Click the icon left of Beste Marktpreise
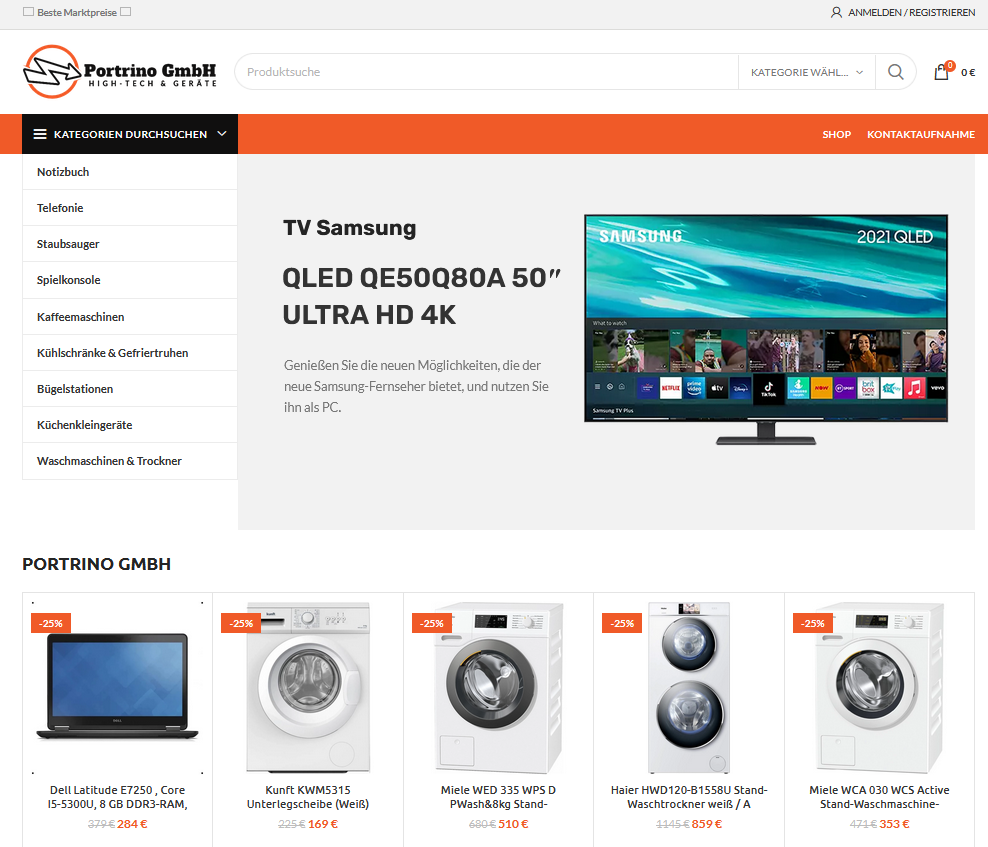The width and height of the screenshot is (988, 847). pos(28,11)
